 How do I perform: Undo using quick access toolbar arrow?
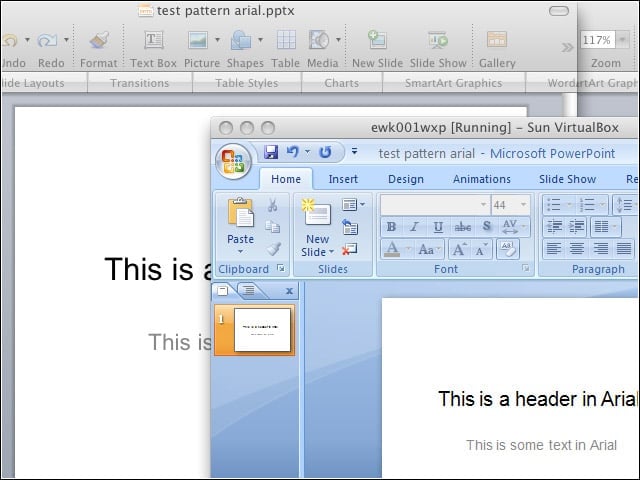click(x=292, y=152)
